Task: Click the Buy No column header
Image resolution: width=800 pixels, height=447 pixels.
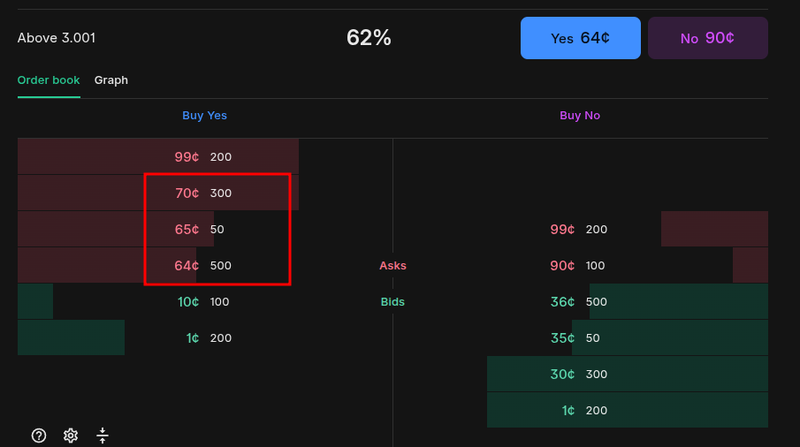Action: click(x=580, y=116)
